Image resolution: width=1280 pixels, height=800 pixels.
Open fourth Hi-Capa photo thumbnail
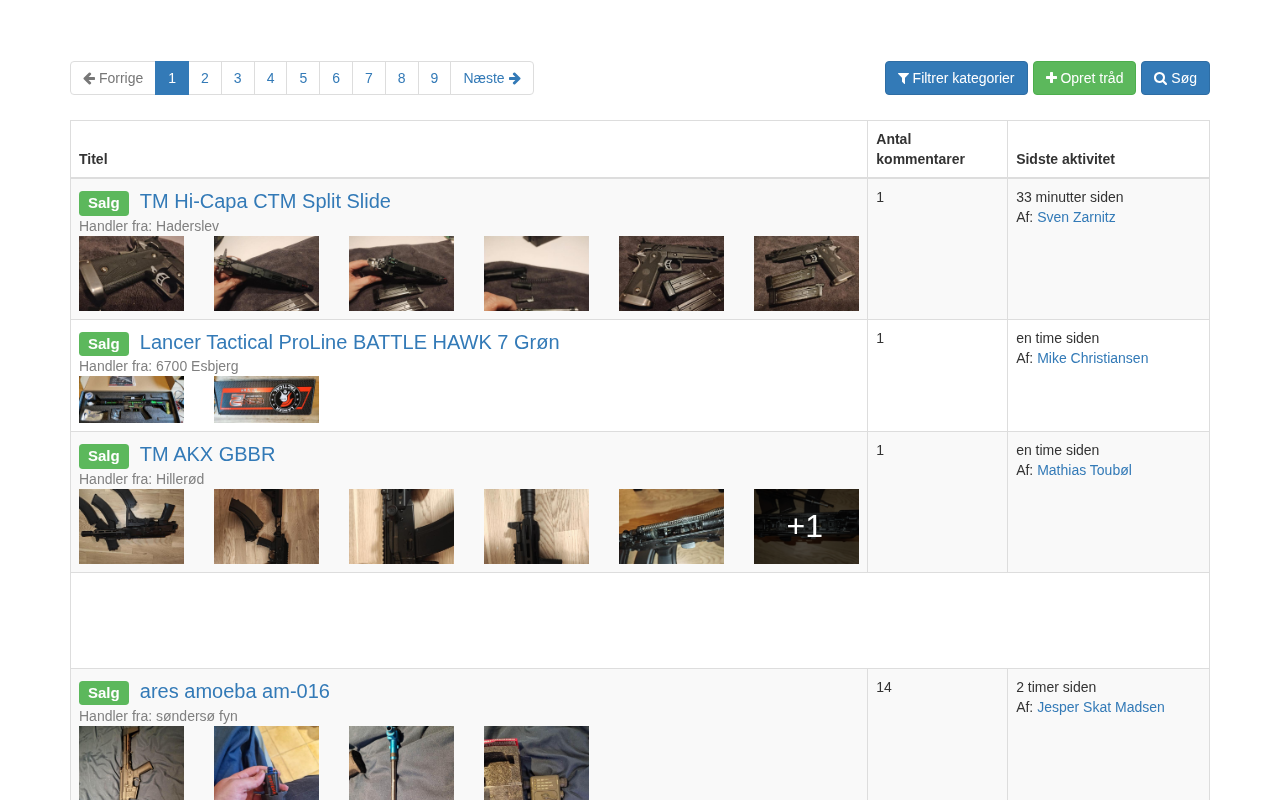pos(536,273)
